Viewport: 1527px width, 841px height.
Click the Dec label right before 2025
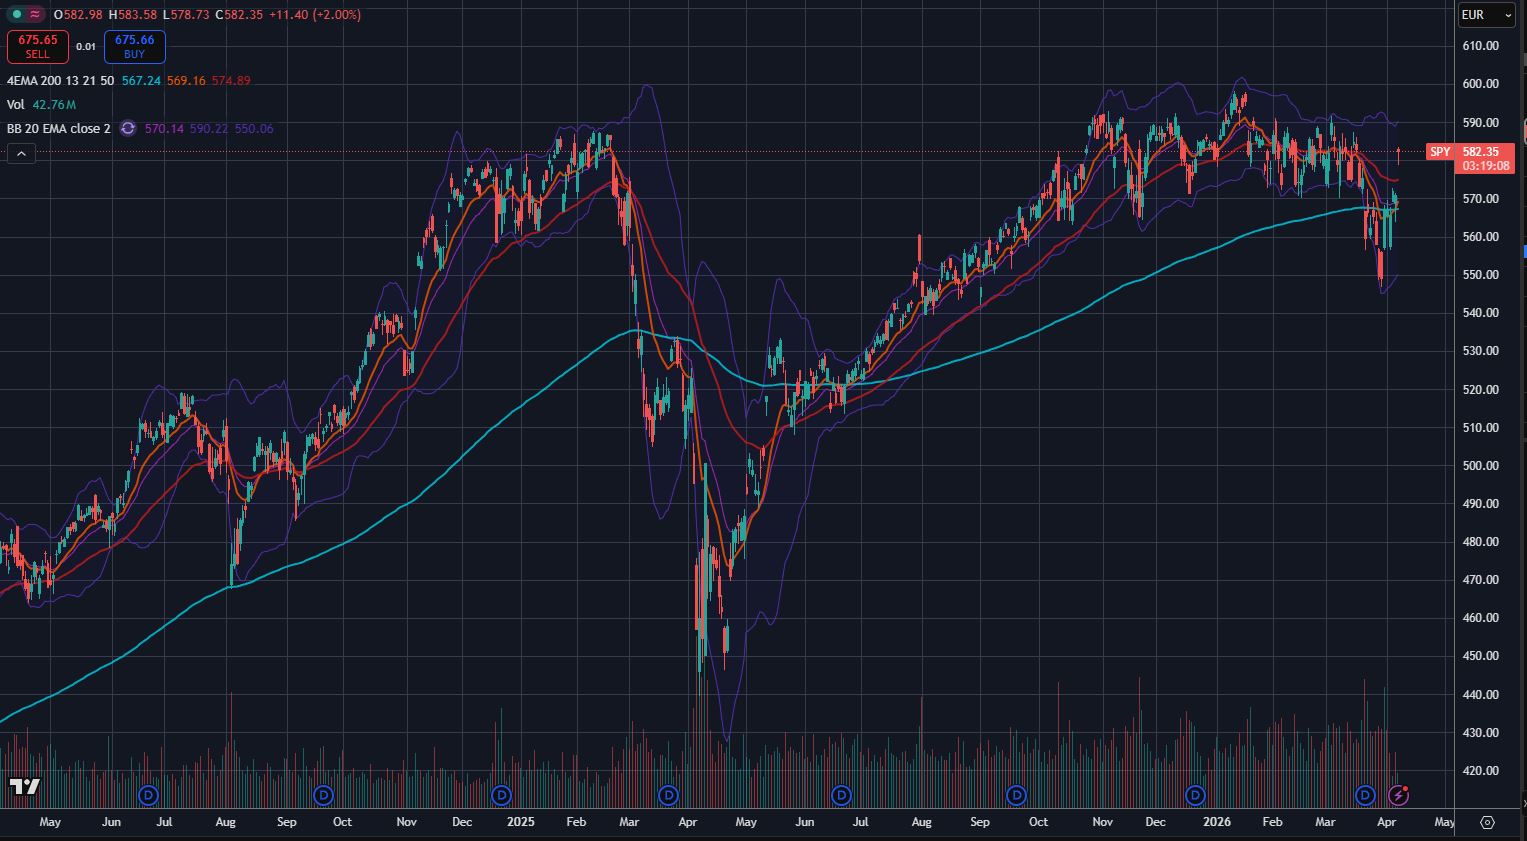(x=462, y=822)
